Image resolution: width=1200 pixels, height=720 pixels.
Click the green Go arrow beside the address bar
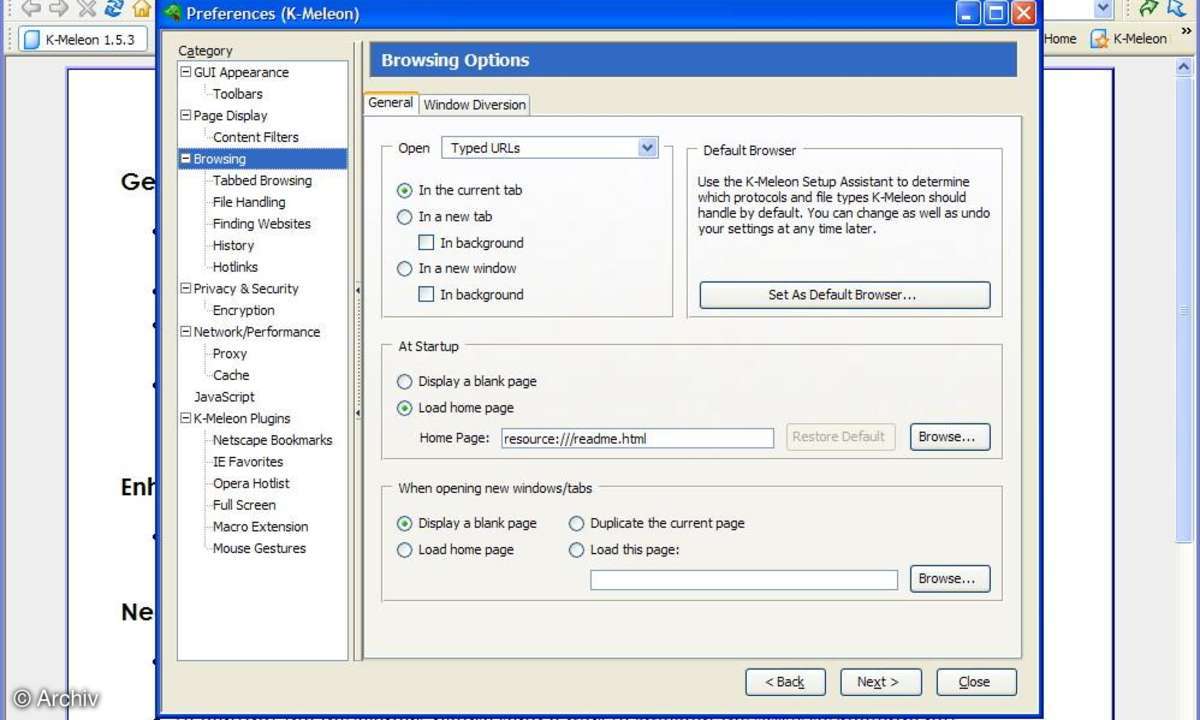pyautogui.click(x=1149, y=9)
